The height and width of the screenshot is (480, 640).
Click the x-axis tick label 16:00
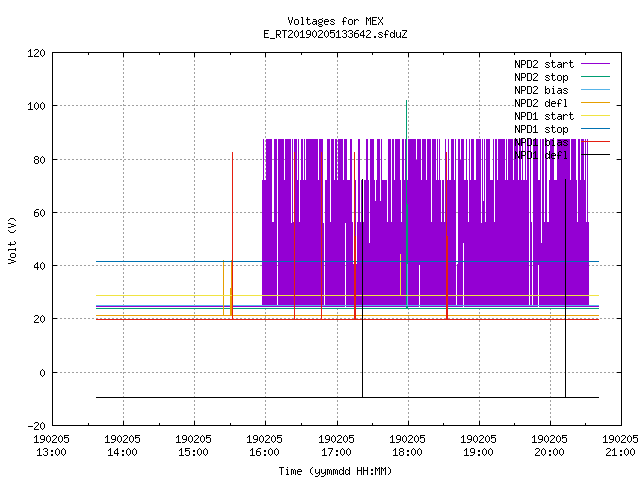point(264,453)
